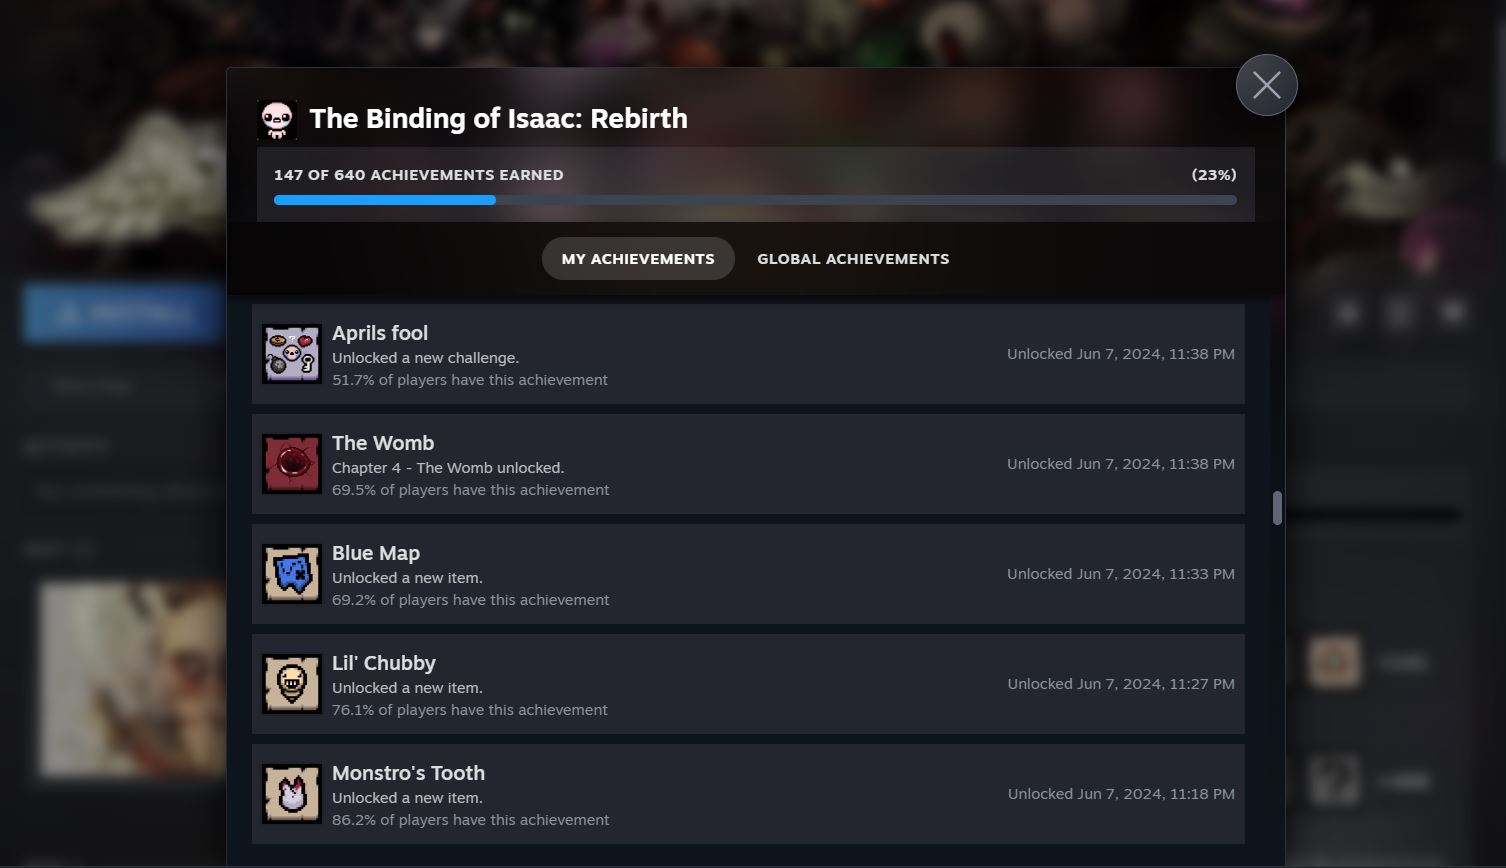Click The Womb achievement icon
Viewport: 1506px width, 868px height.
coord(292,464)
